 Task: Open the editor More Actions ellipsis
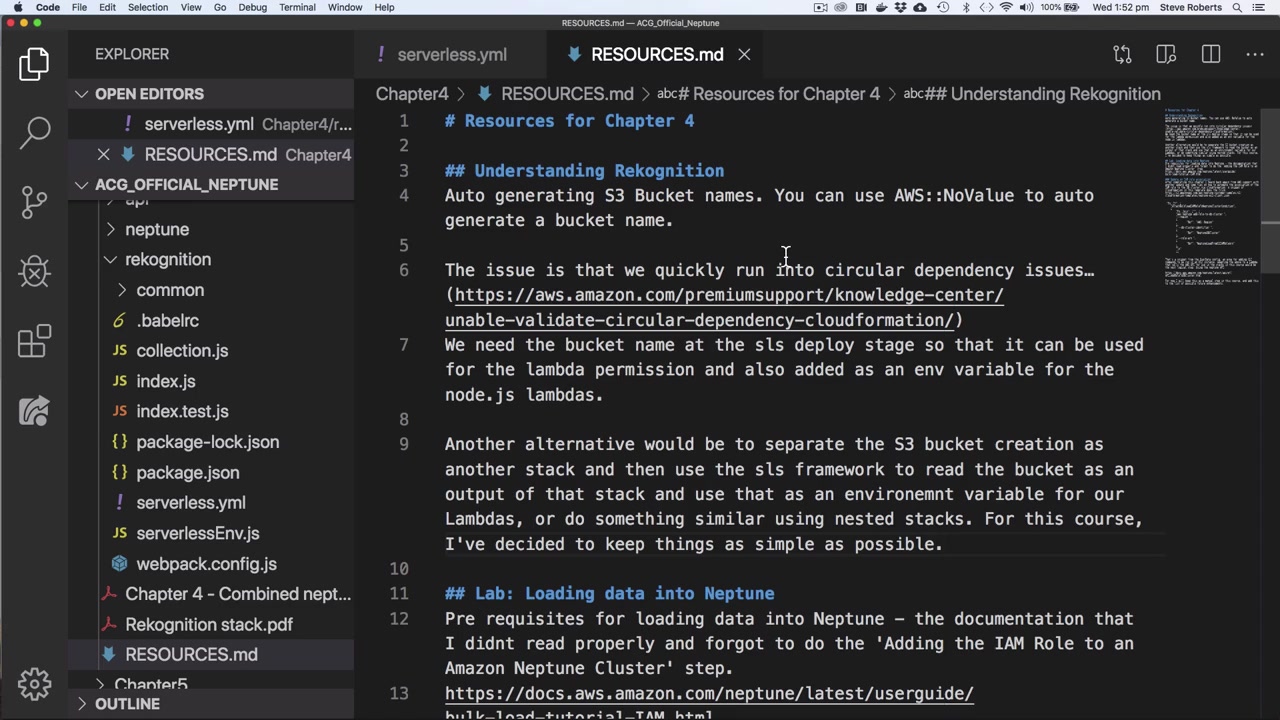[x=1255, y=54]
